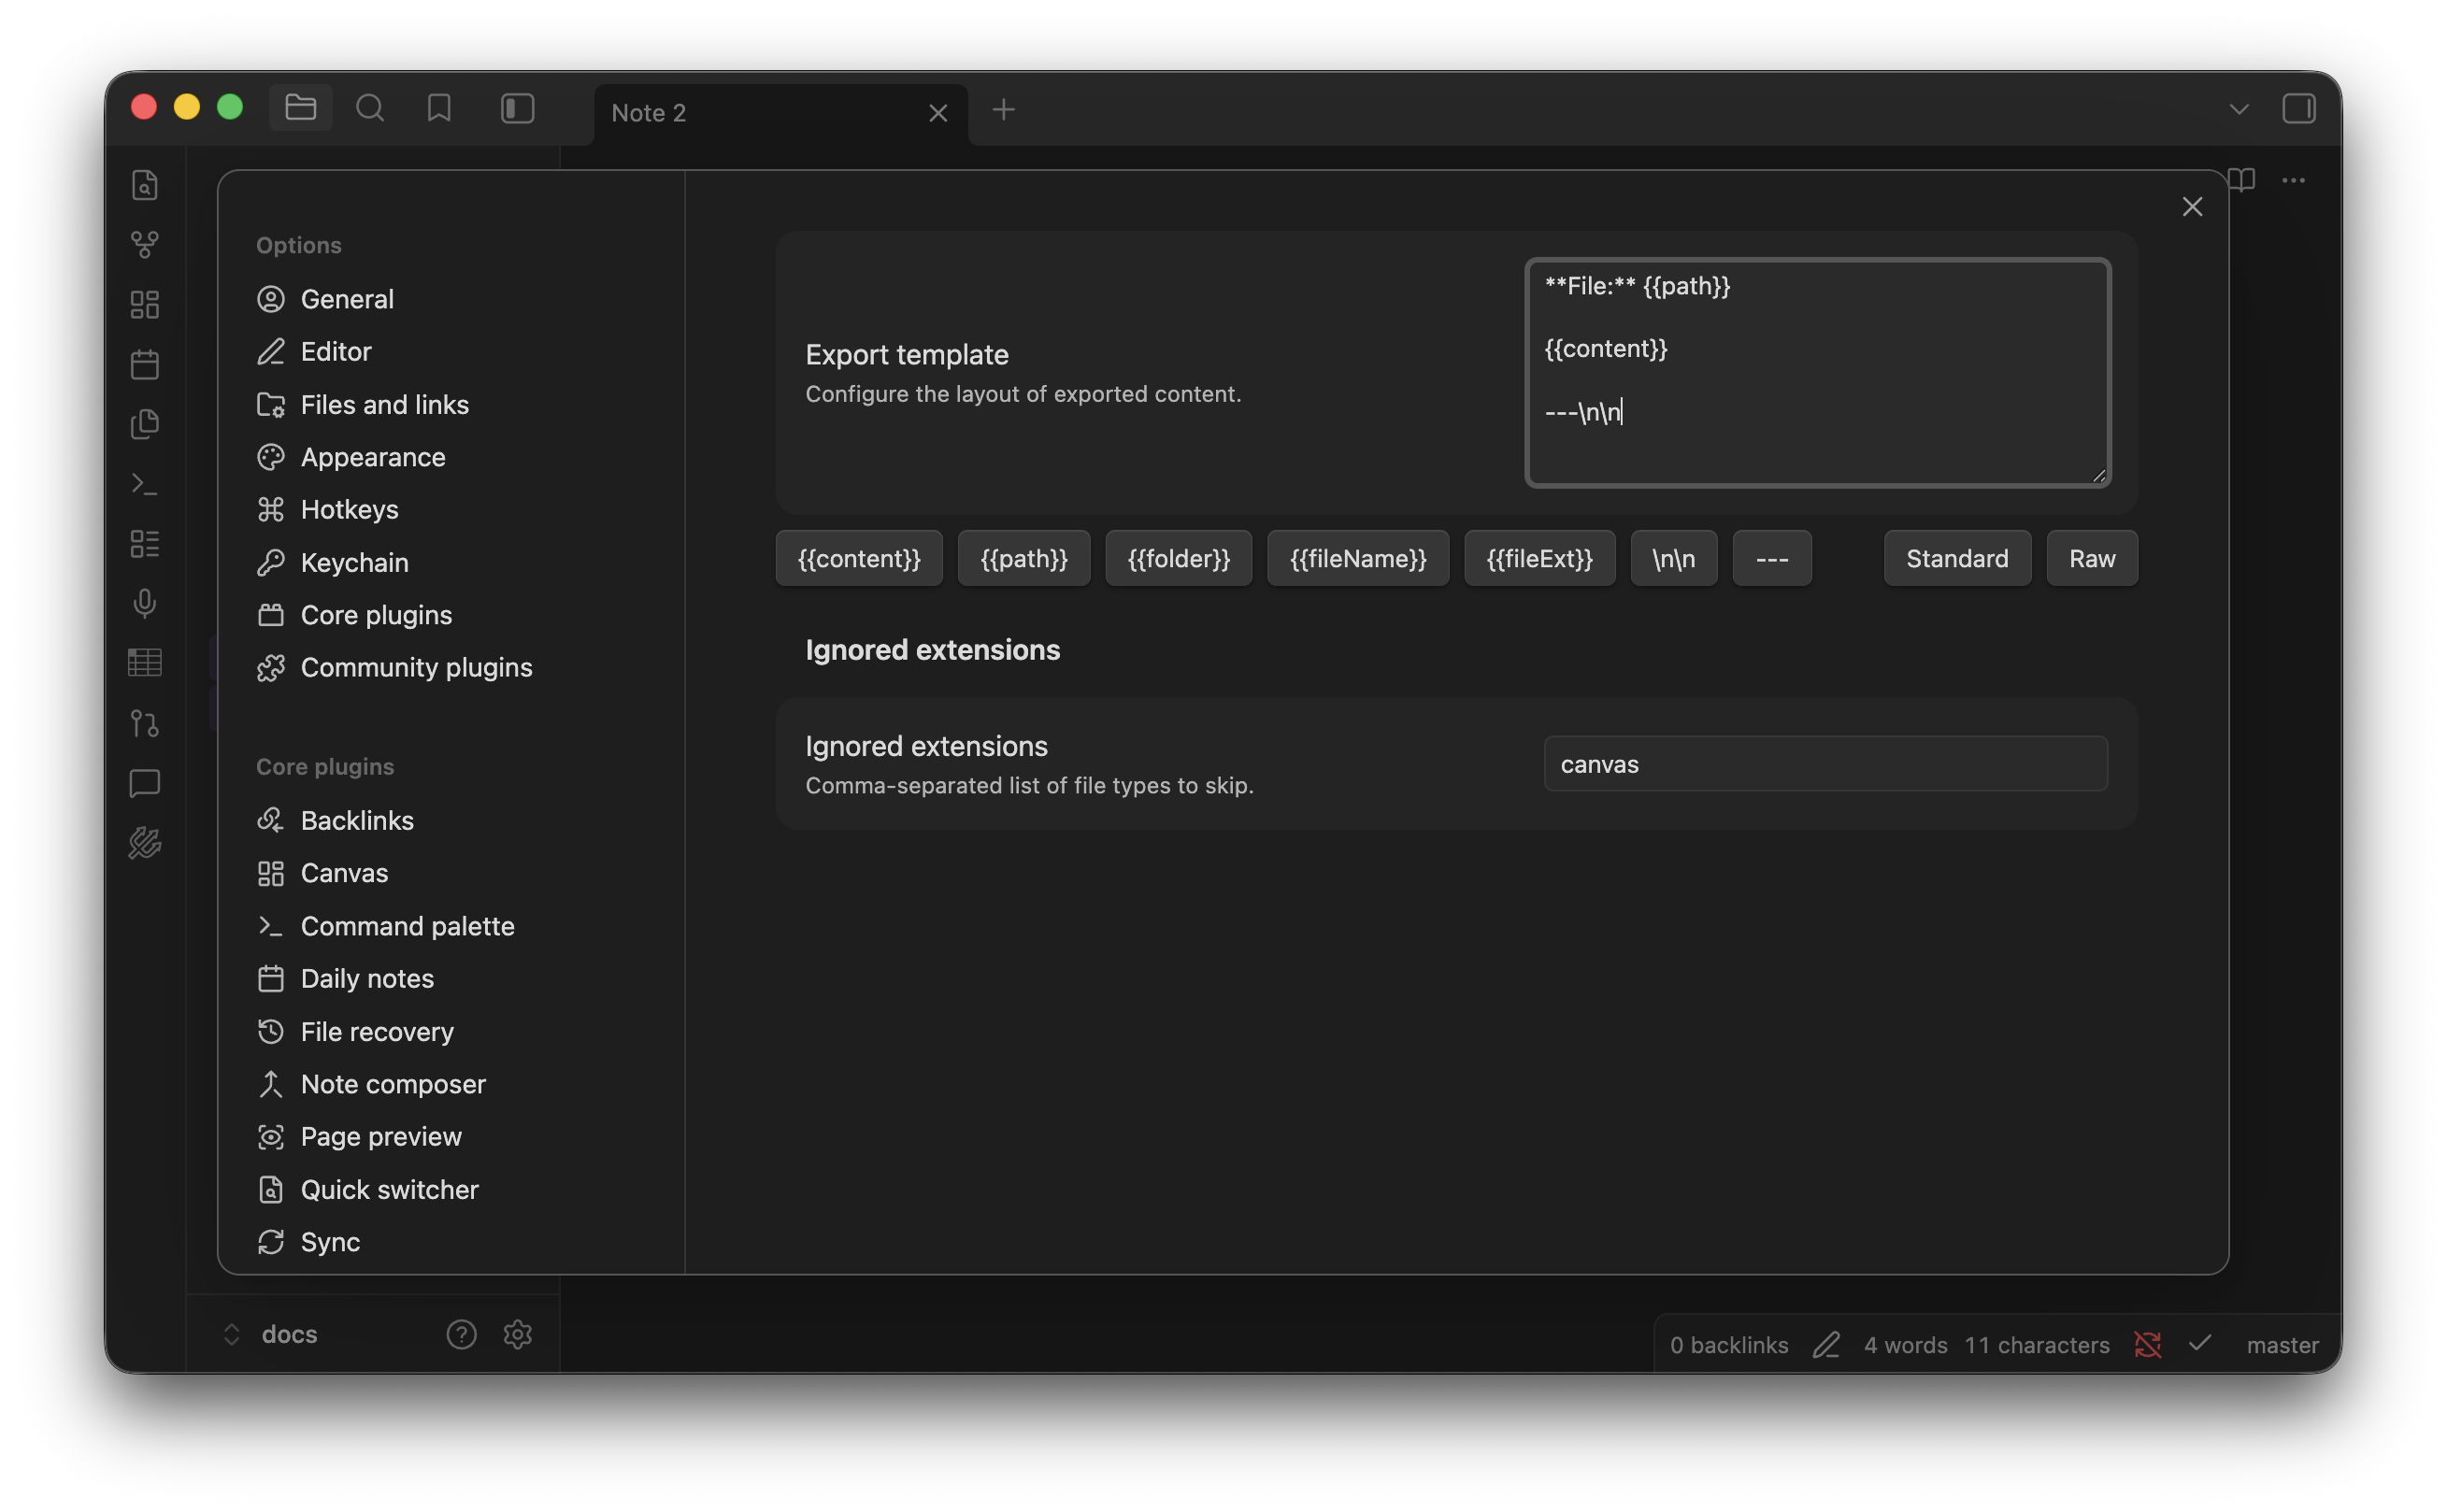Open the Canvas ribbon icon
This screenshot has height=1512, width=2447.
pos(145,304)
